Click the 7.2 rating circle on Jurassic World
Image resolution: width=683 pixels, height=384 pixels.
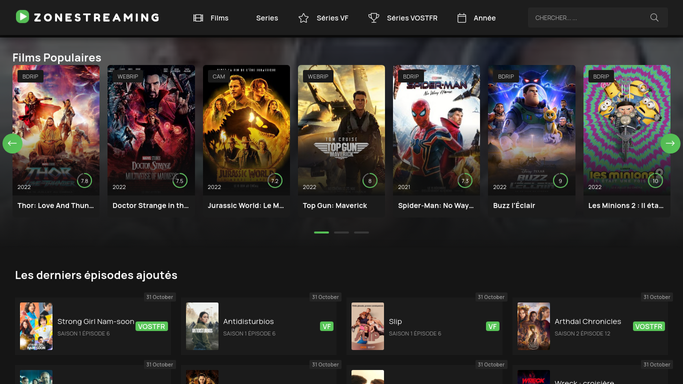tap(275, 180)
